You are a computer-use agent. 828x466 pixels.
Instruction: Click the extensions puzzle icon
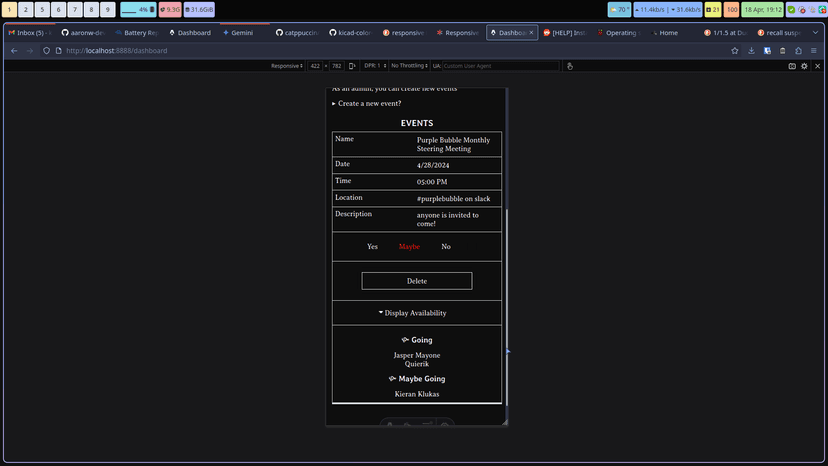(798, 51)
